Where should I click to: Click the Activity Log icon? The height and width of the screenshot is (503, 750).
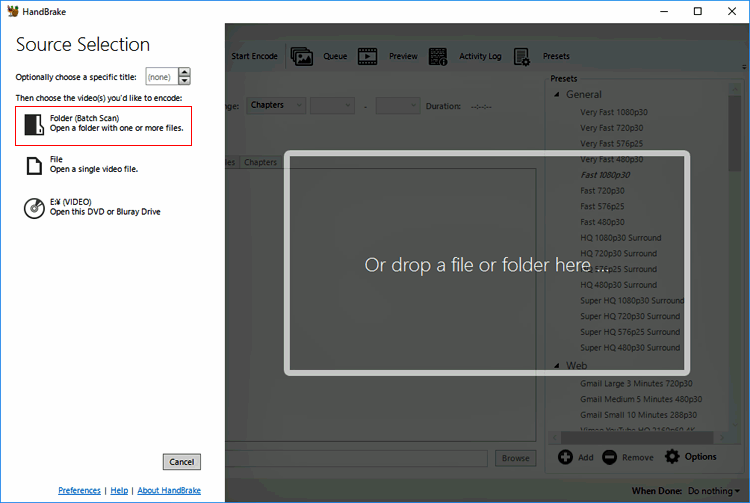point(438,56)
